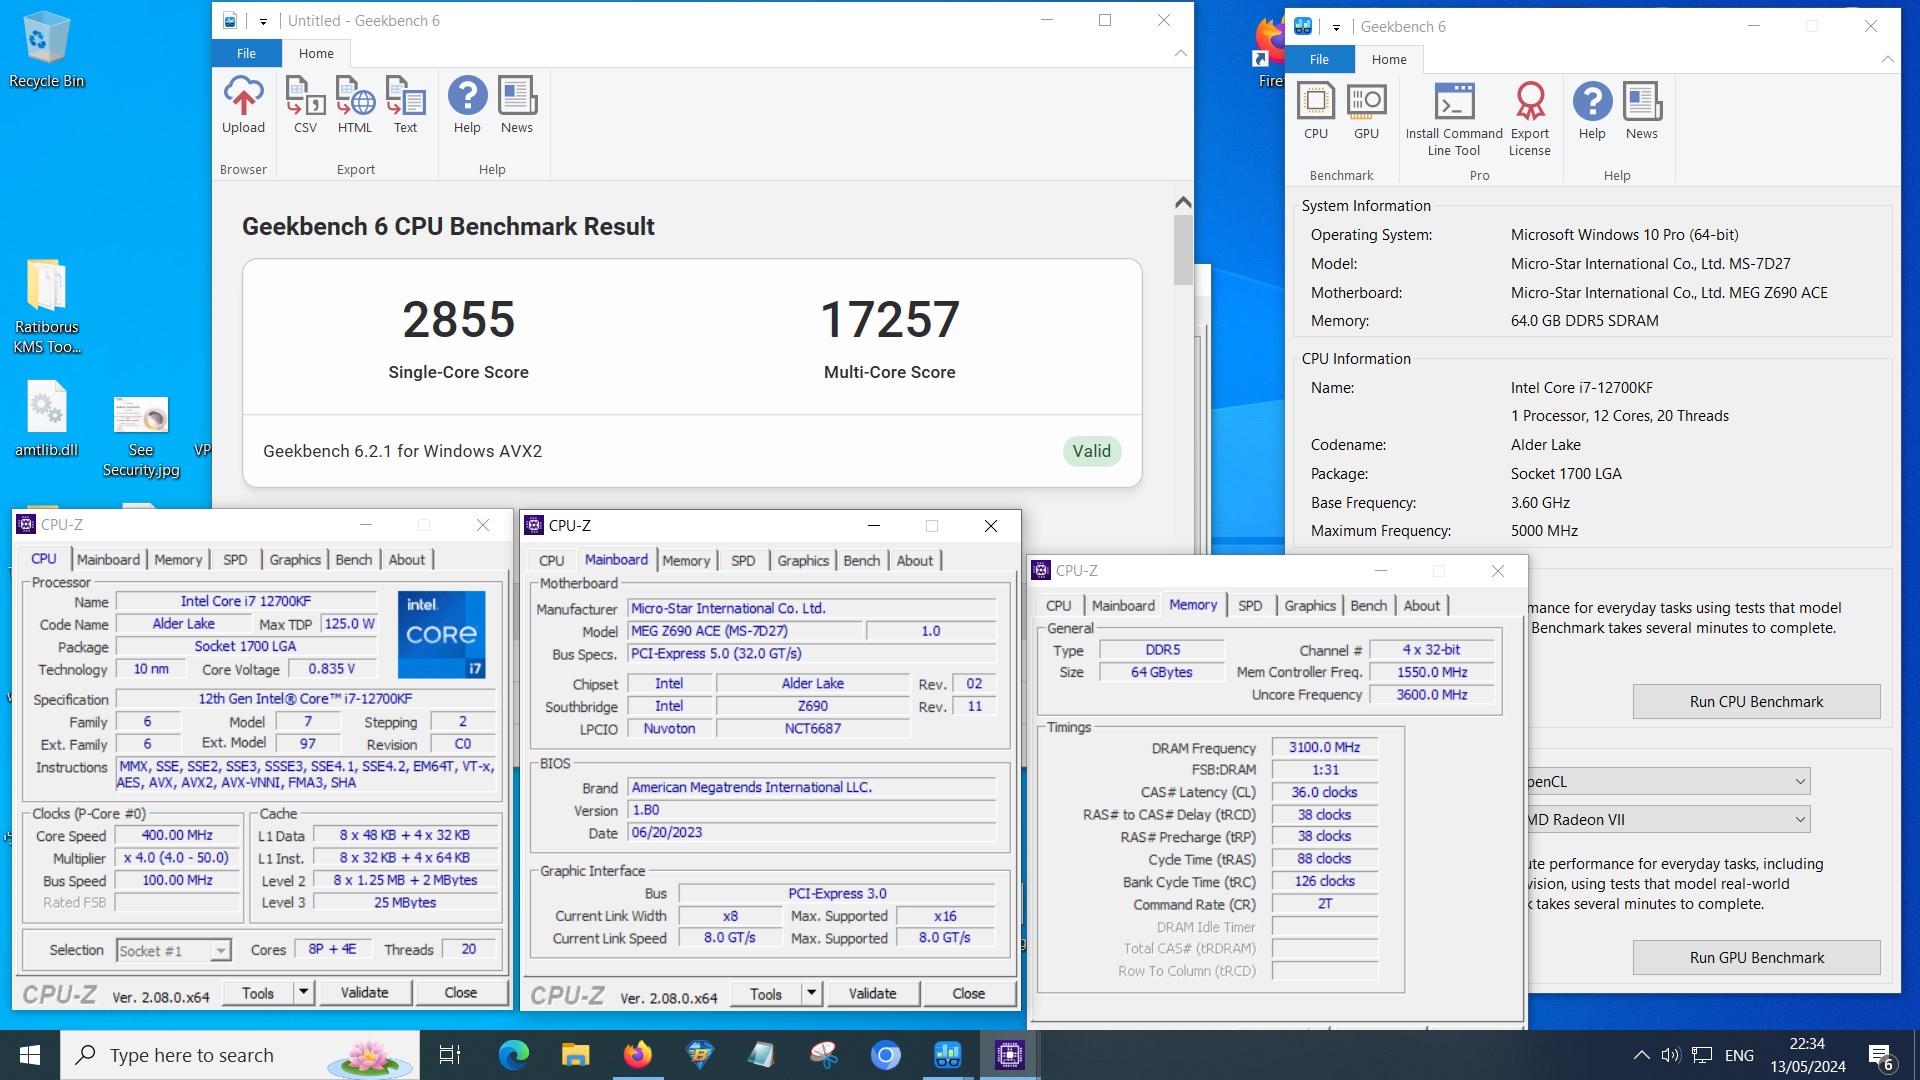Click Validate in left CPU-Z window
This screenshot has height=1080, width=1920.
[364, 992]
